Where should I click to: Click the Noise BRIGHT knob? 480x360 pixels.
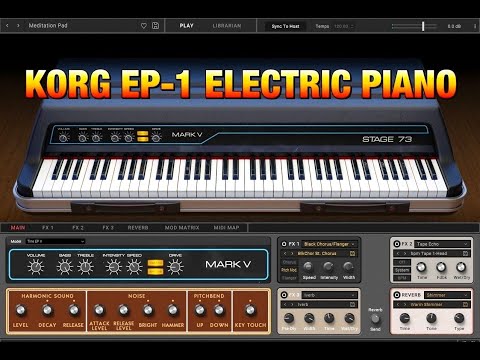click(x=148, y=310)
